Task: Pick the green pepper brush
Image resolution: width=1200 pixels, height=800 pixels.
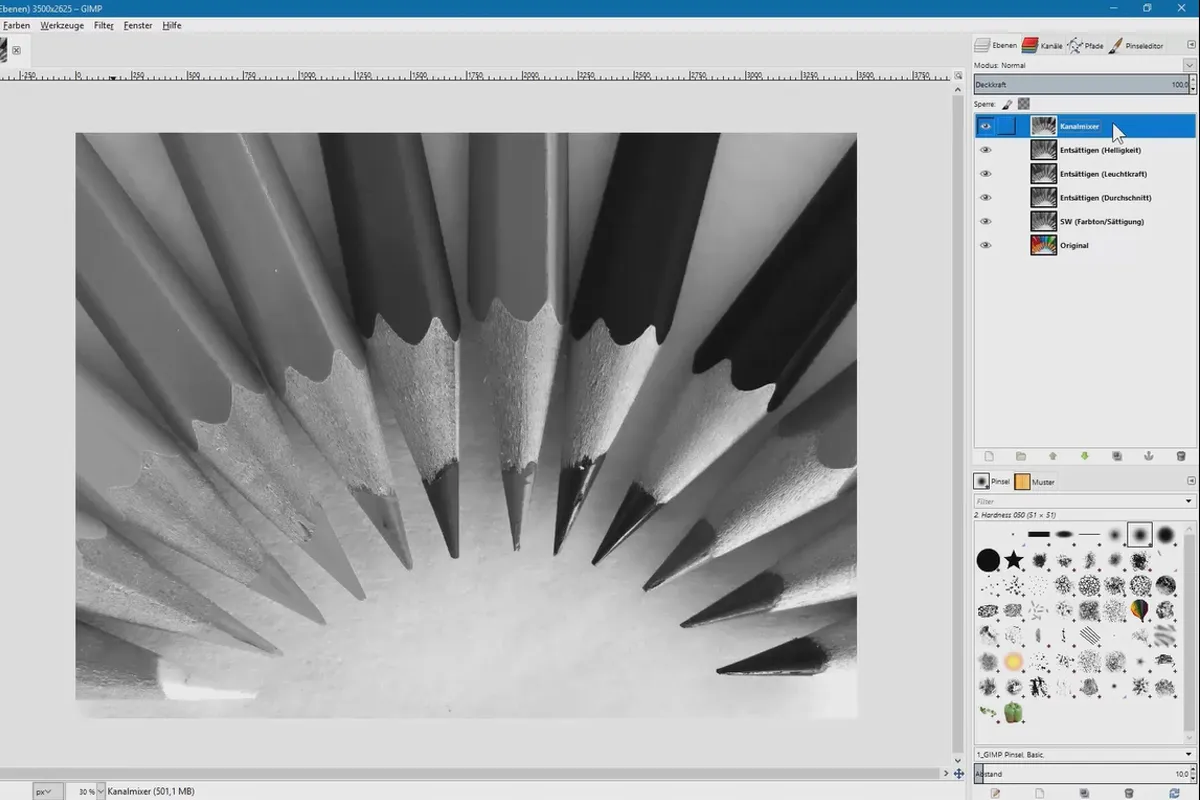Action: tap(1014, 712)
